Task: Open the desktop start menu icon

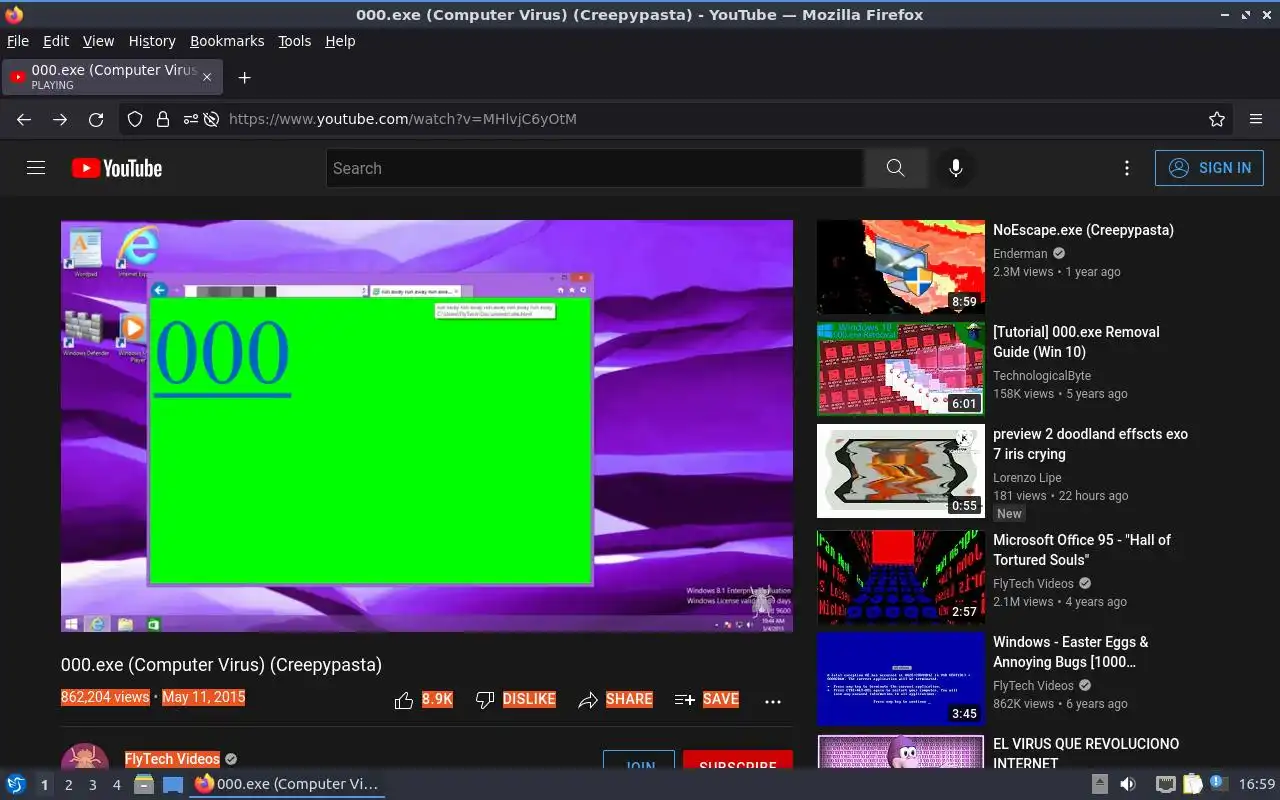Action: [x=16, y=785]
